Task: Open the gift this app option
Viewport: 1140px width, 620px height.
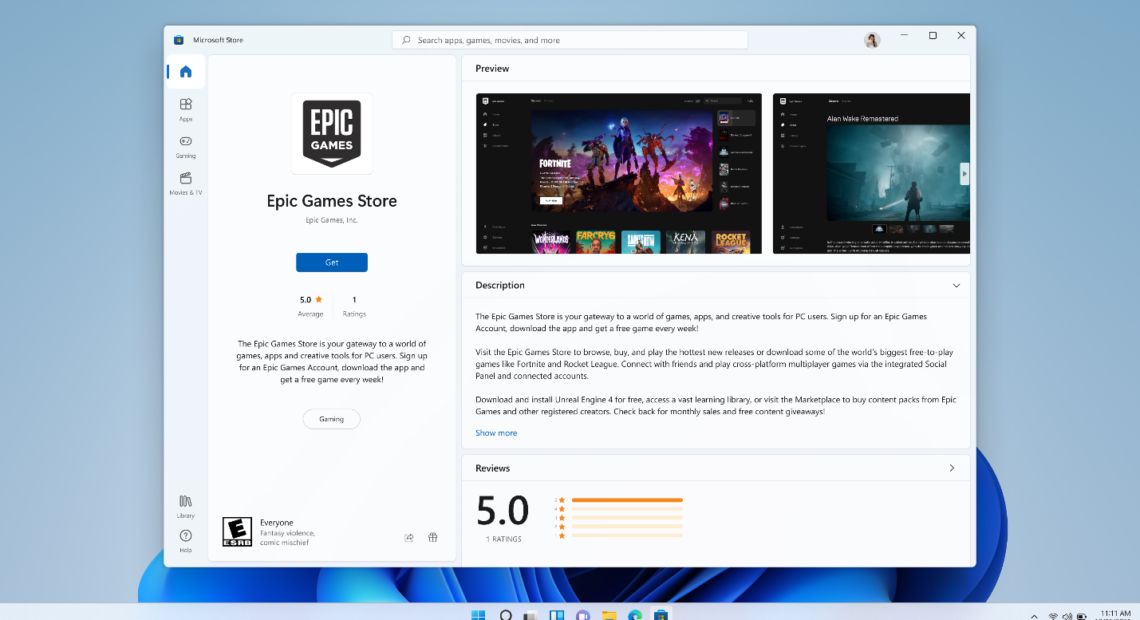Action: [x=433, y=537]
